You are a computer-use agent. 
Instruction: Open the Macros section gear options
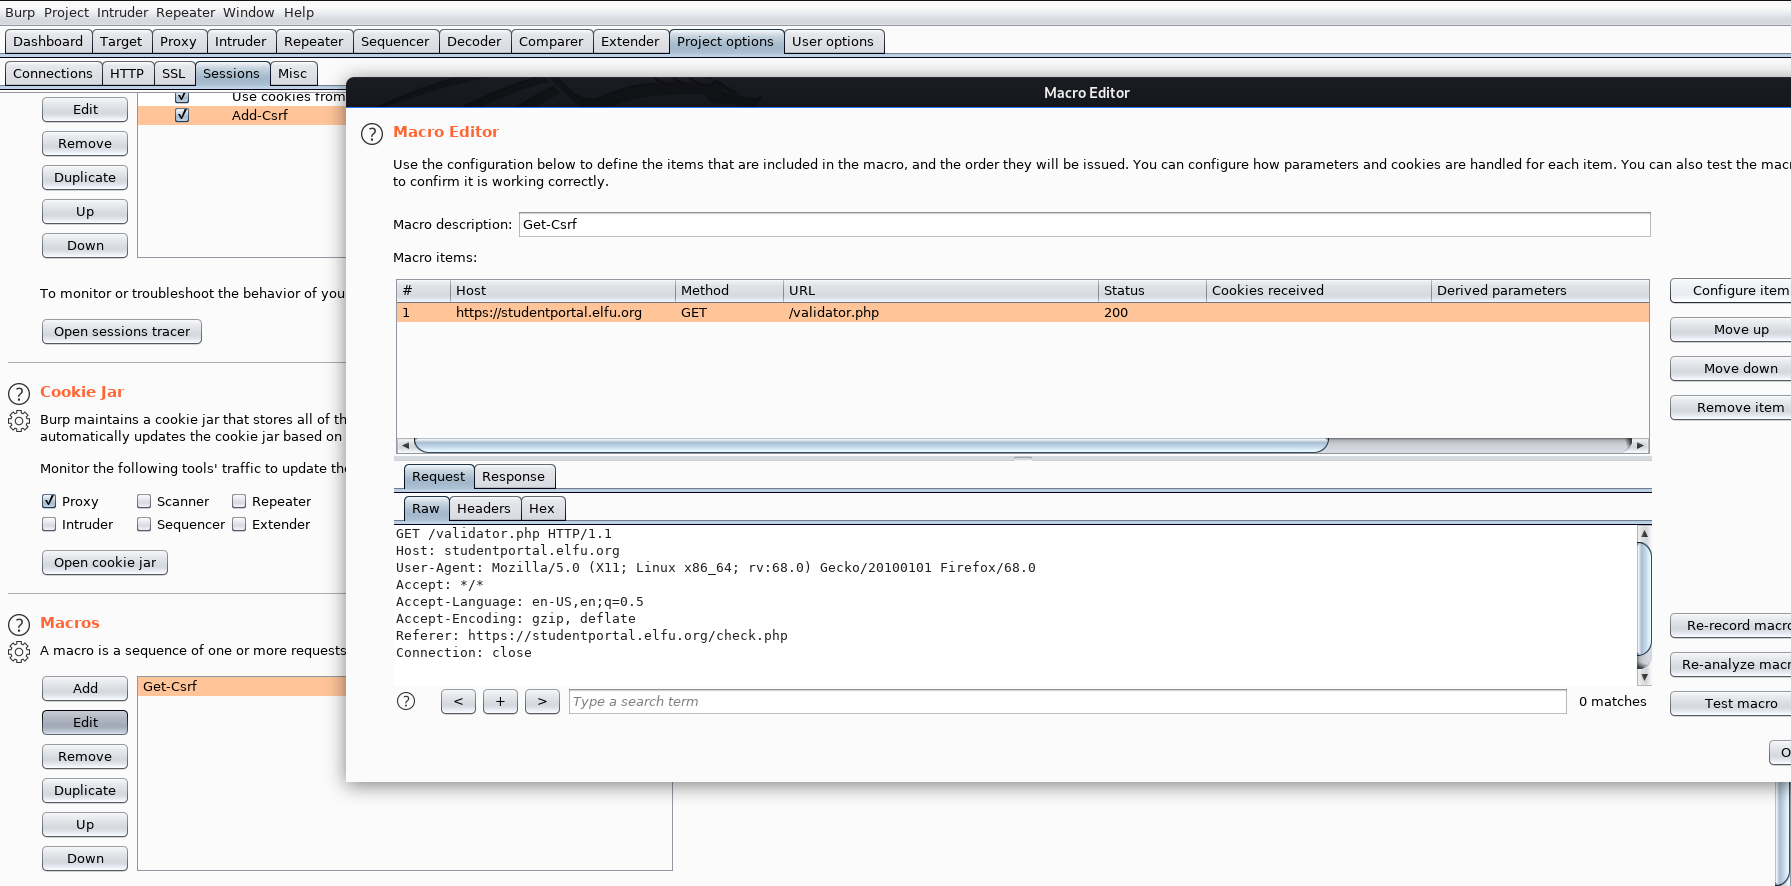19,652
